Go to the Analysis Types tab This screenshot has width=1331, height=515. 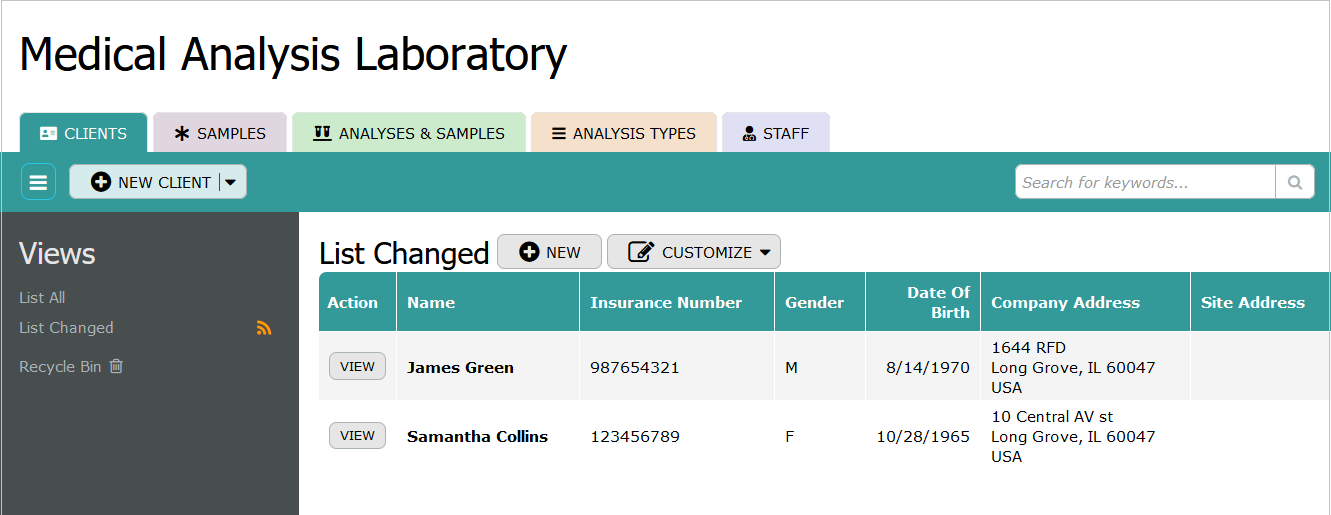point(623,133)
